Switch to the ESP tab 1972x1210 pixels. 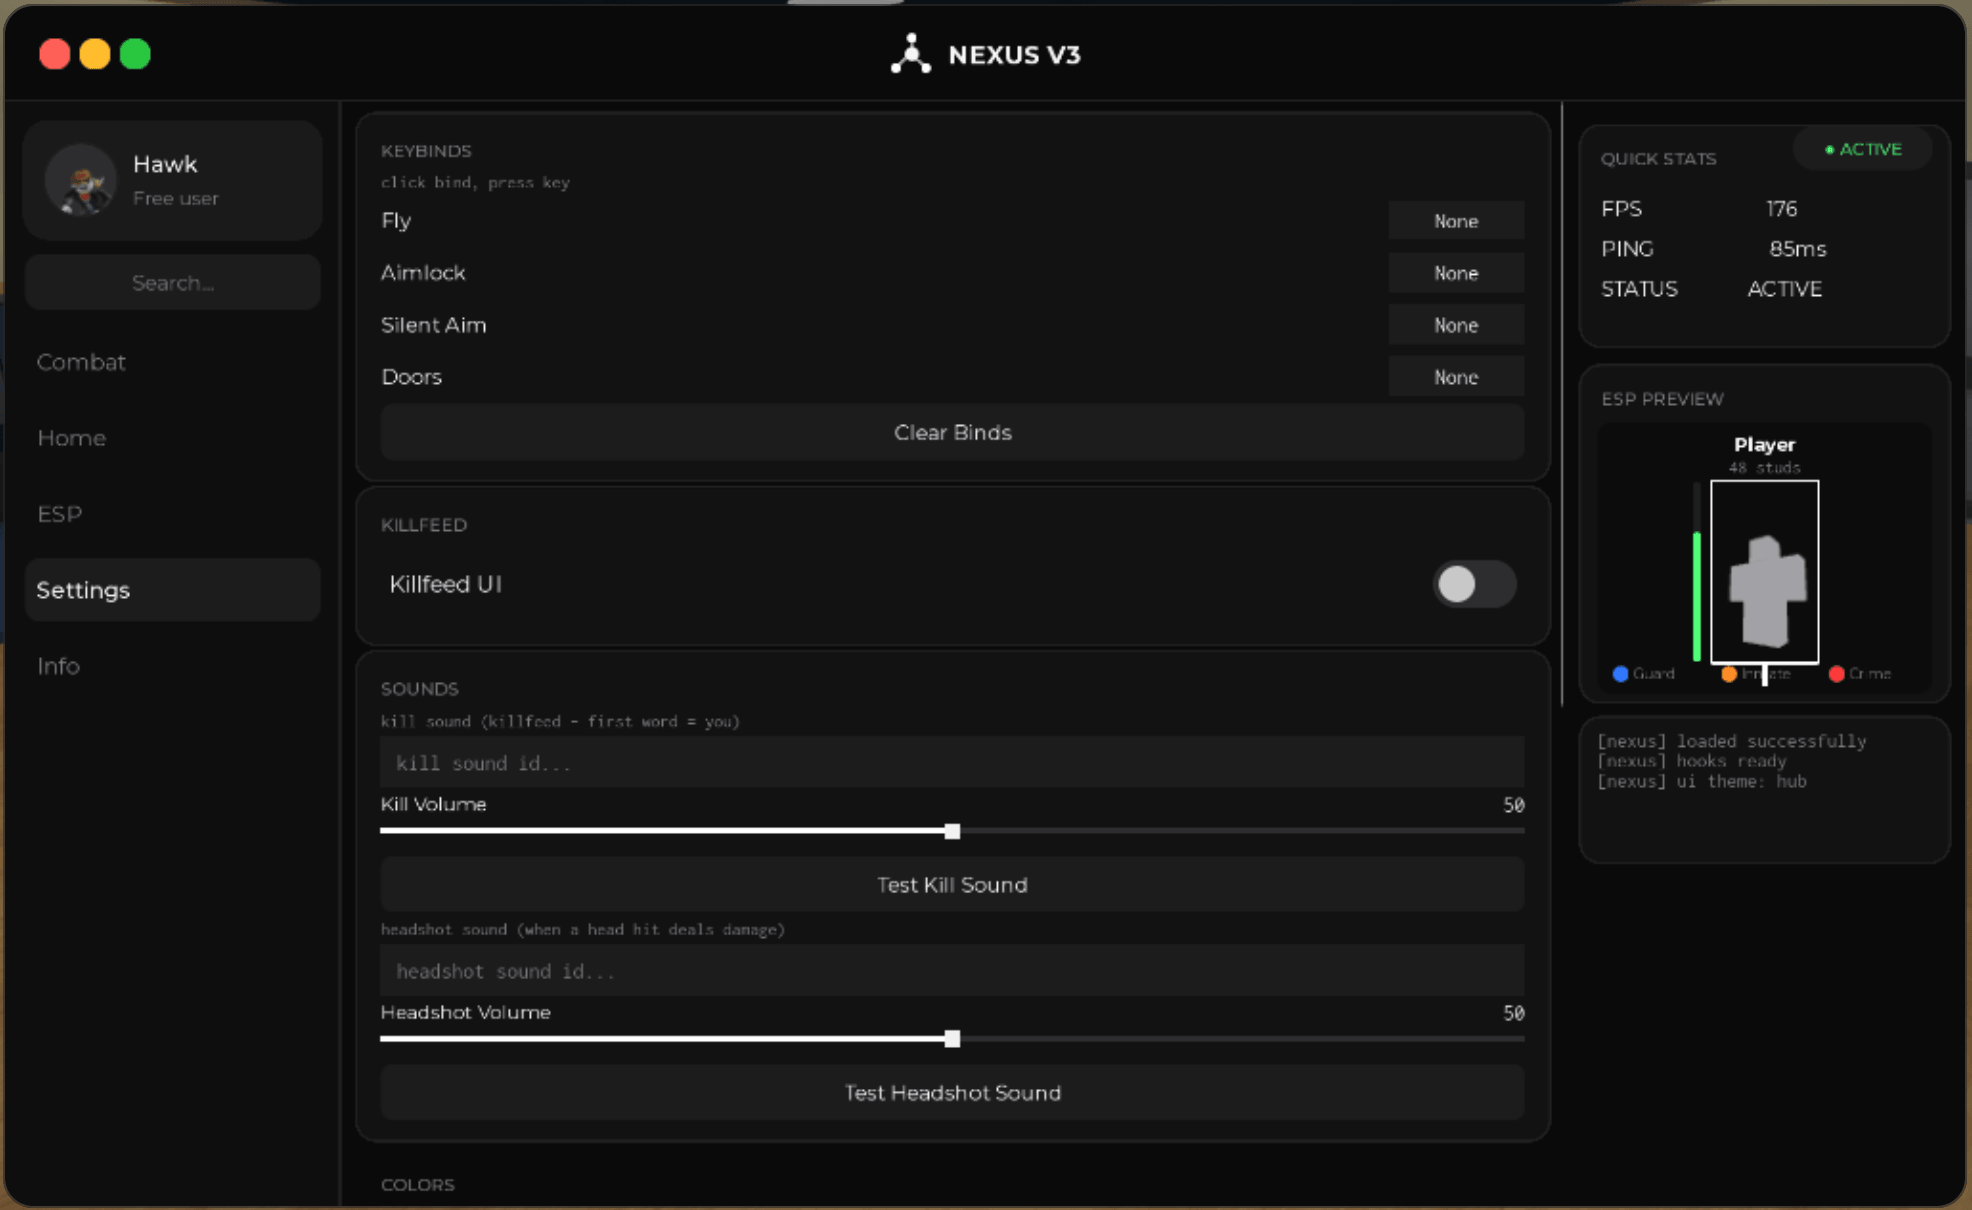click(x=172, y=514)
